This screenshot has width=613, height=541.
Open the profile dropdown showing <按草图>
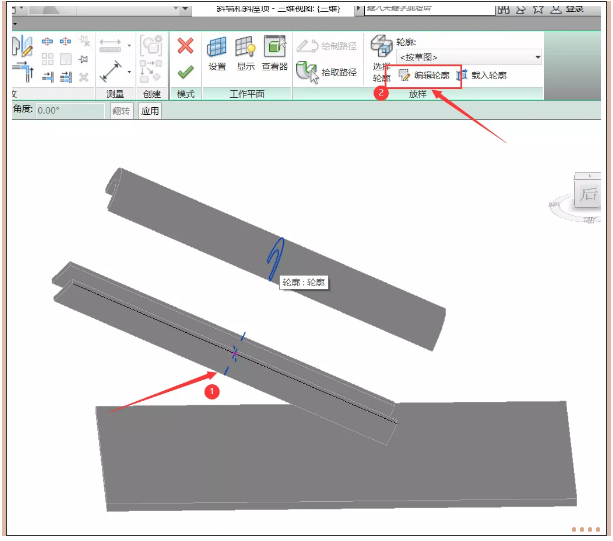[469, 57]
